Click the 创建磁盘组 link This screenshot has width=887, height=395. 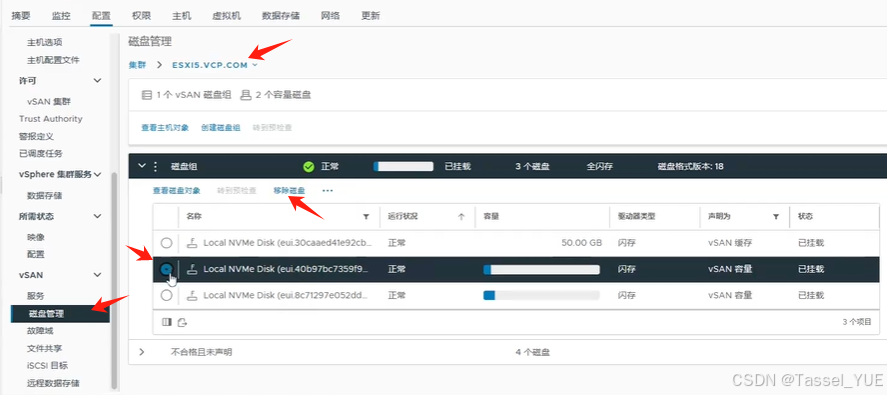(x=221, y=128)
